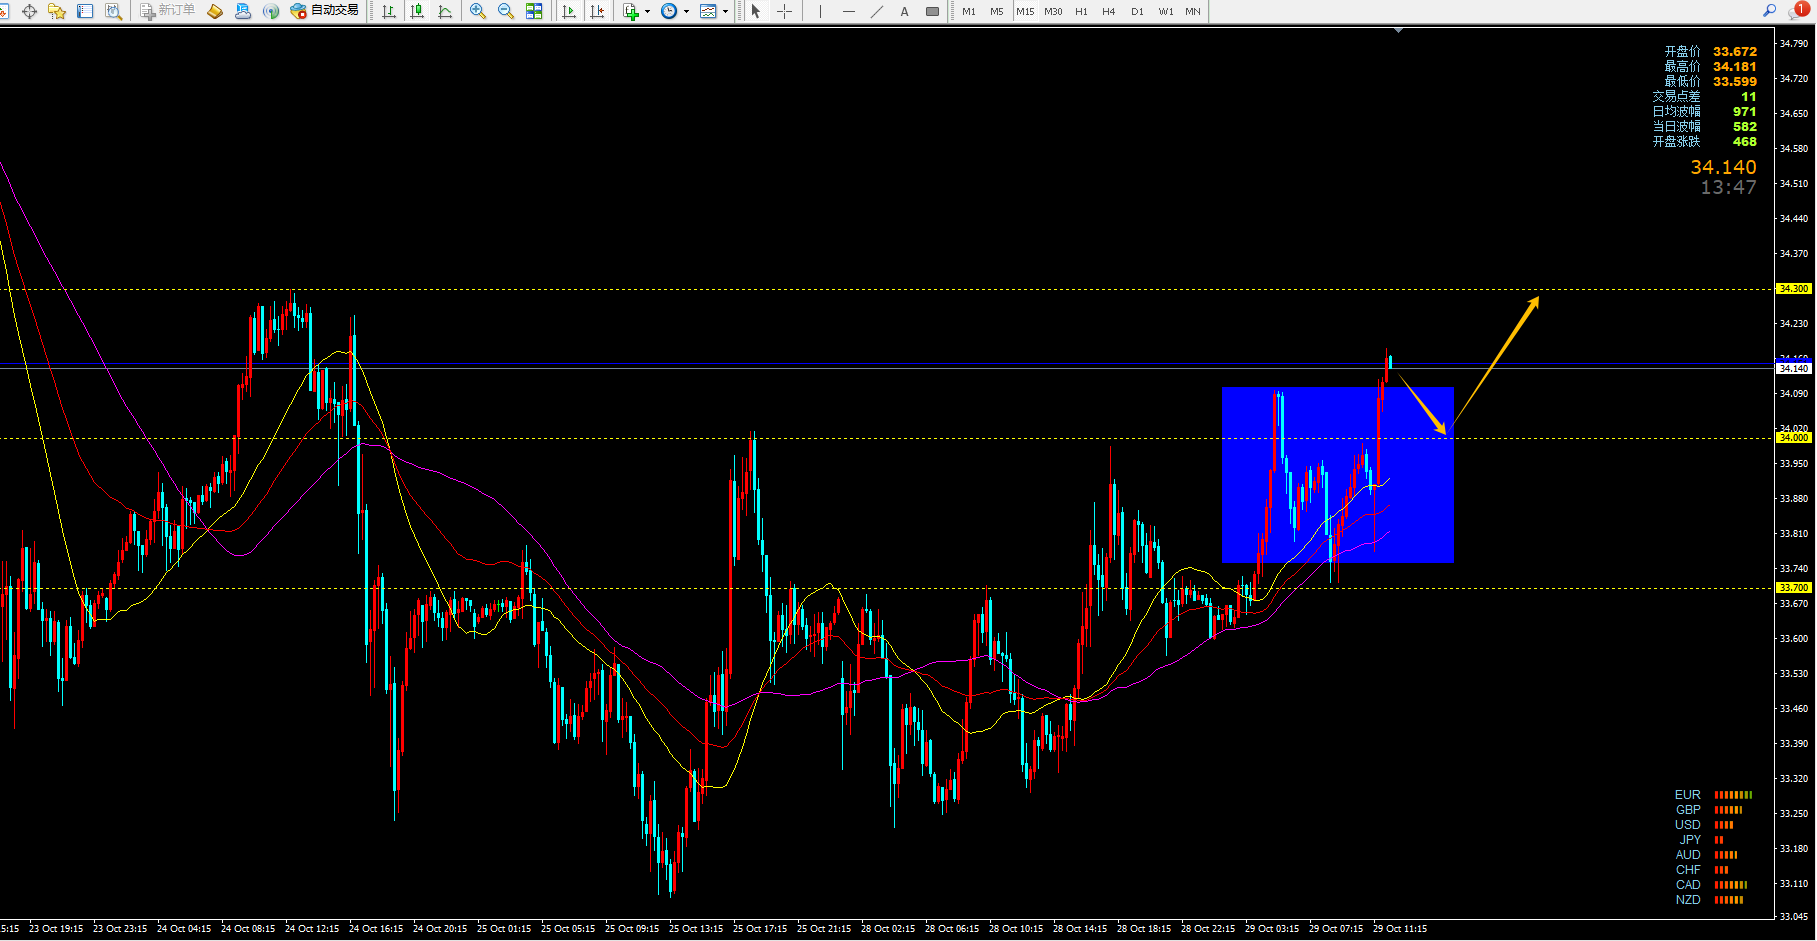Open the MQL5 community cloud icon
The image size is (1817, 941).
coord(243,11)
